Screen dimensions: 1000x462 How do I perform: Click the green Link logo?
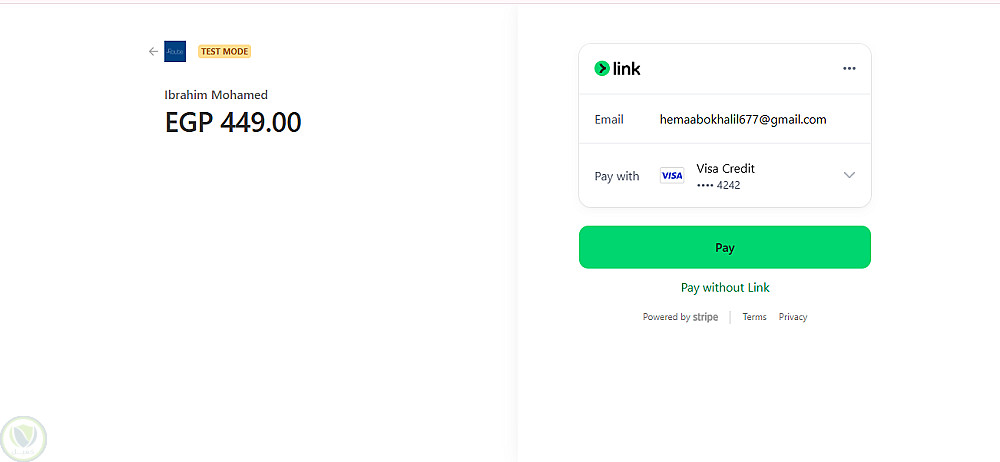coord(617,69)
